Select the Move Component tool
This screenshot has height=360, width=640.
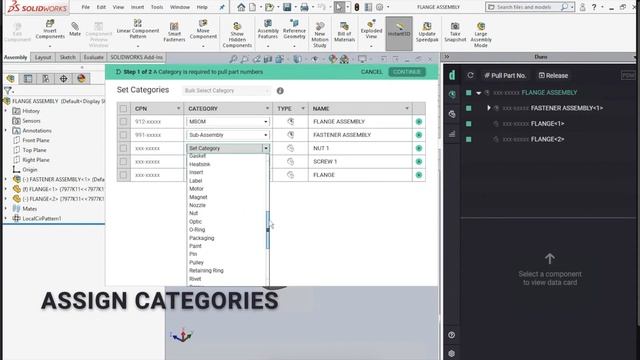203,29
